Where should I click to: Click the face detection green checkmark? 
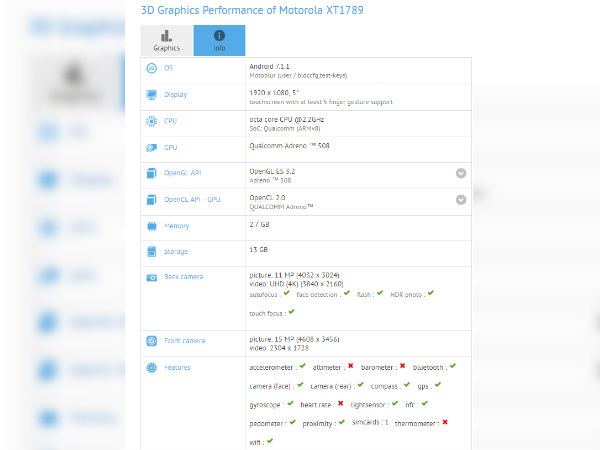(x=347, y=293)
